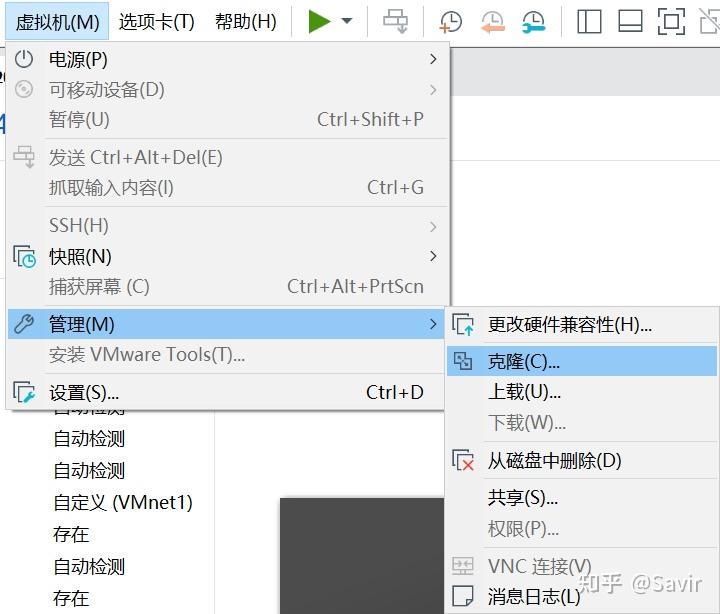Image resolution: width=720 pixels, height=614 pixels.
Task: Select 下载(W)... submenu item
Action: pos(582,422)
